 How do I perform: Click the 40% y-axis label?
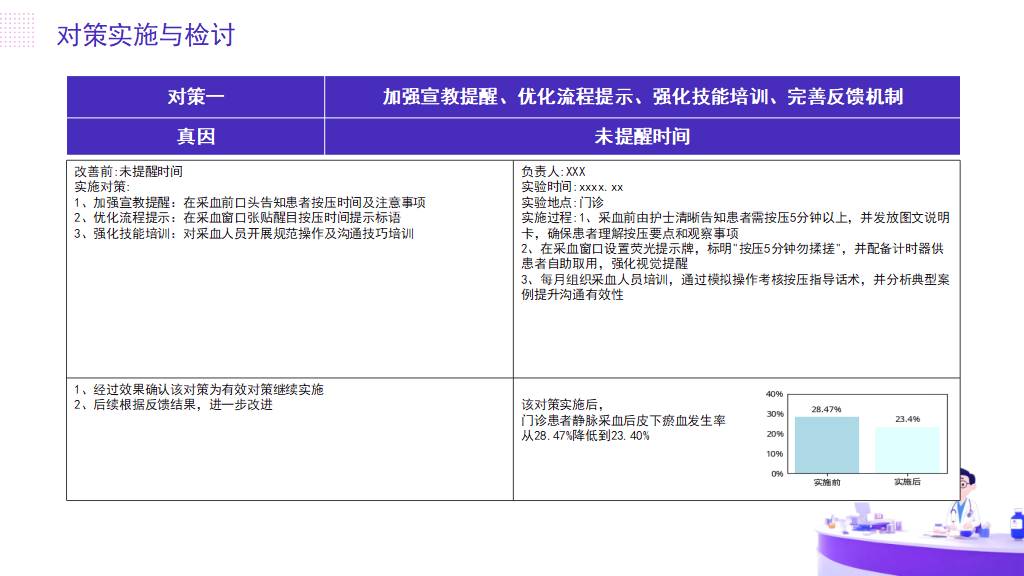tap(775, 394)
